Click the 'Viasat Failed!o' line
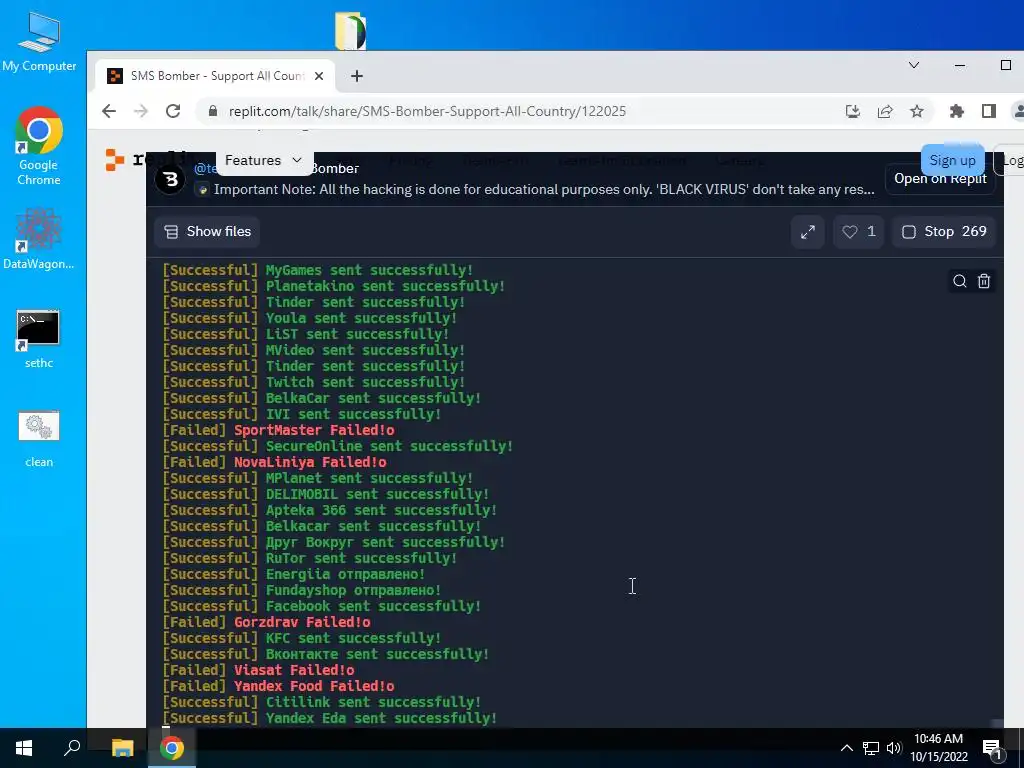The height and width of the screenshot is (768, 1024). pos(258,670)
